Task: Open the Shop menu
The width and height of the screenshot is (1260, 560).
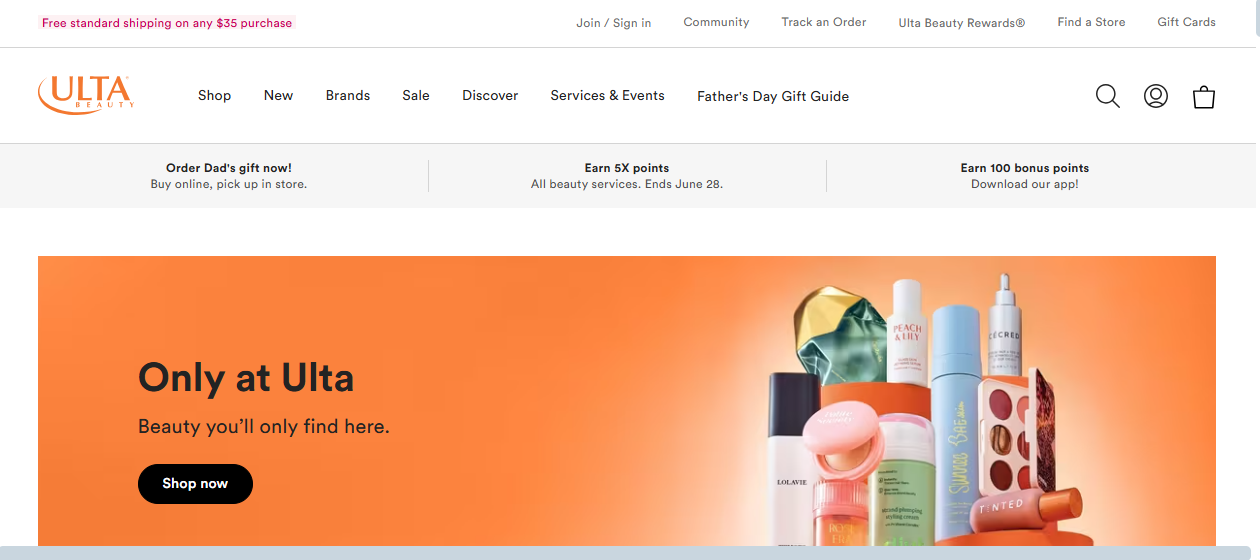Action: pyautogui.click(x=214, y=96)
